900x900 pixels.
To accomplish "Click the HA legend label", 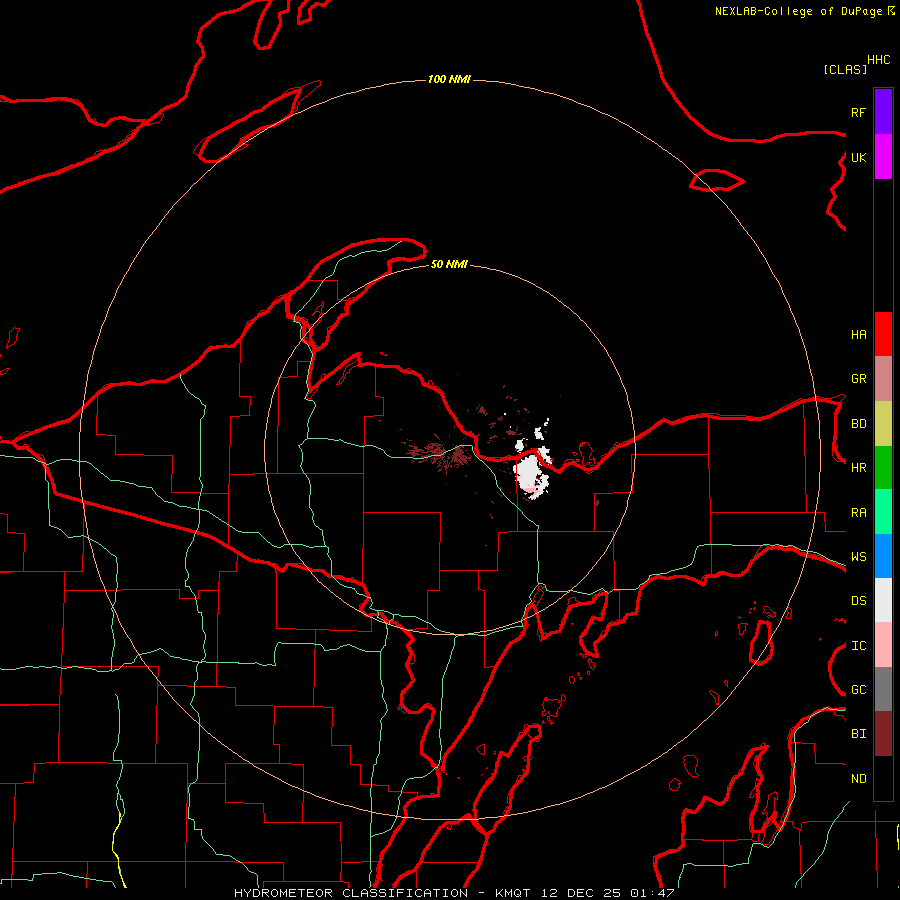I will (x=858, y=335).
